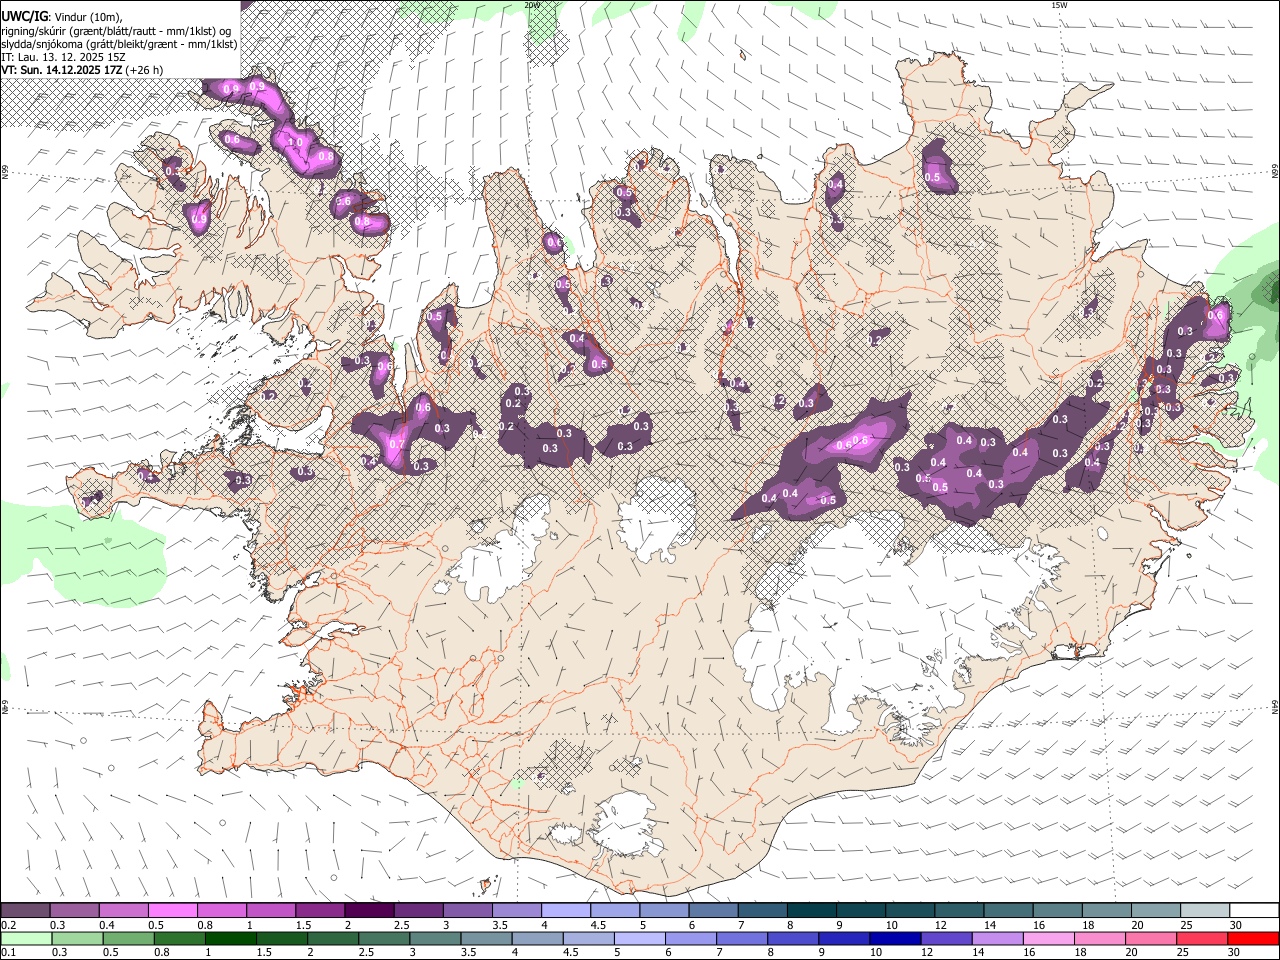The image size is (1280, 960).
Task: Select the lower scale swatch starting at 3.5
Action: pyautogui.click(x=486, y=939)
